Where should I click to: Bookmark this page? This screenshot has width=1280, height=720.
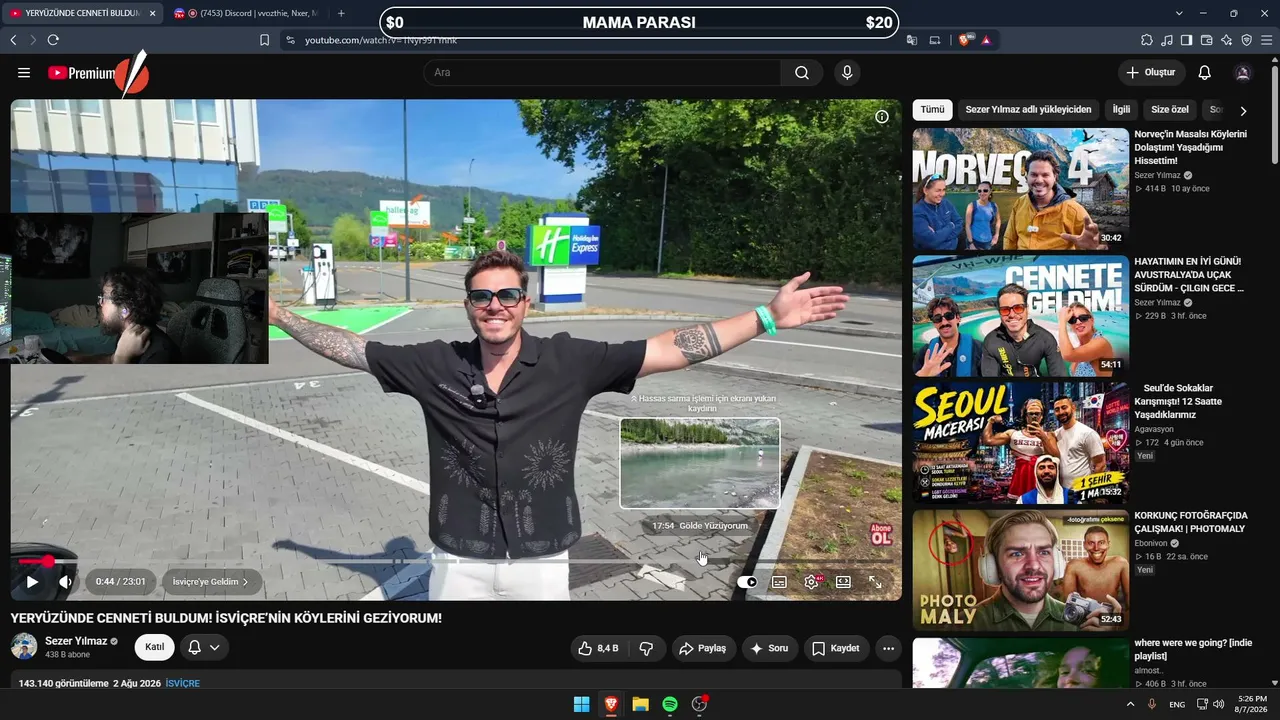[265, 40]
